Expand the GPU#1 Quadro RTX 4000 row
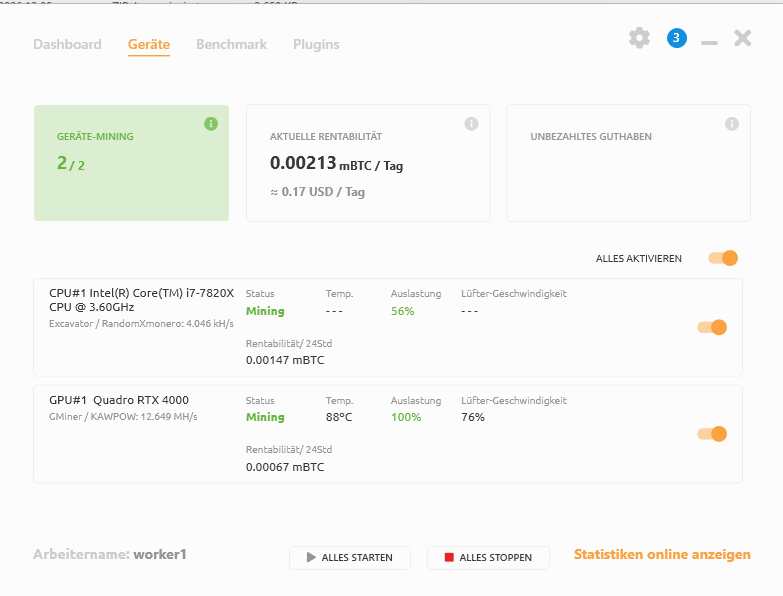Image resolution: width=783 pixels, height=596 pixels. tap(119, 400)
